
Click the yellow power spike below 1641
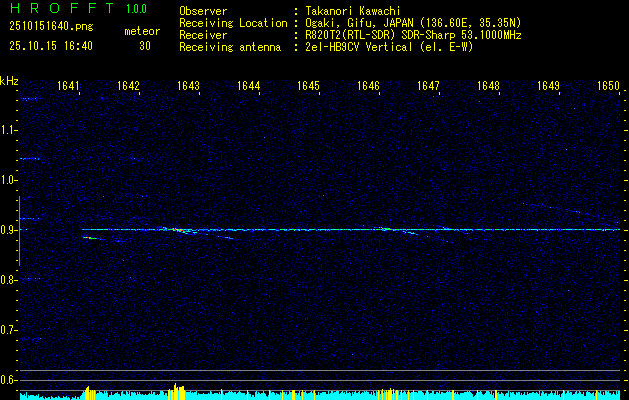point(90,393)
